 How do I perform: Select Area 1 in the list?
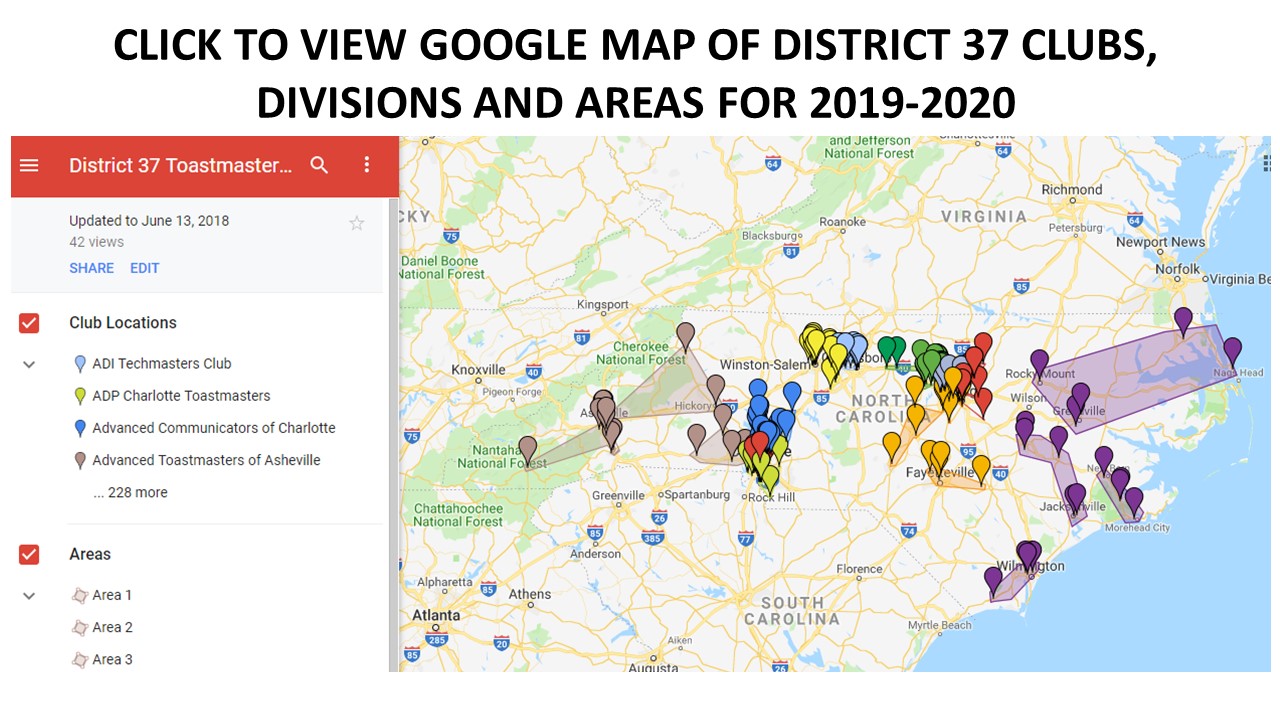pyautogui.click(x=112, y=595)
